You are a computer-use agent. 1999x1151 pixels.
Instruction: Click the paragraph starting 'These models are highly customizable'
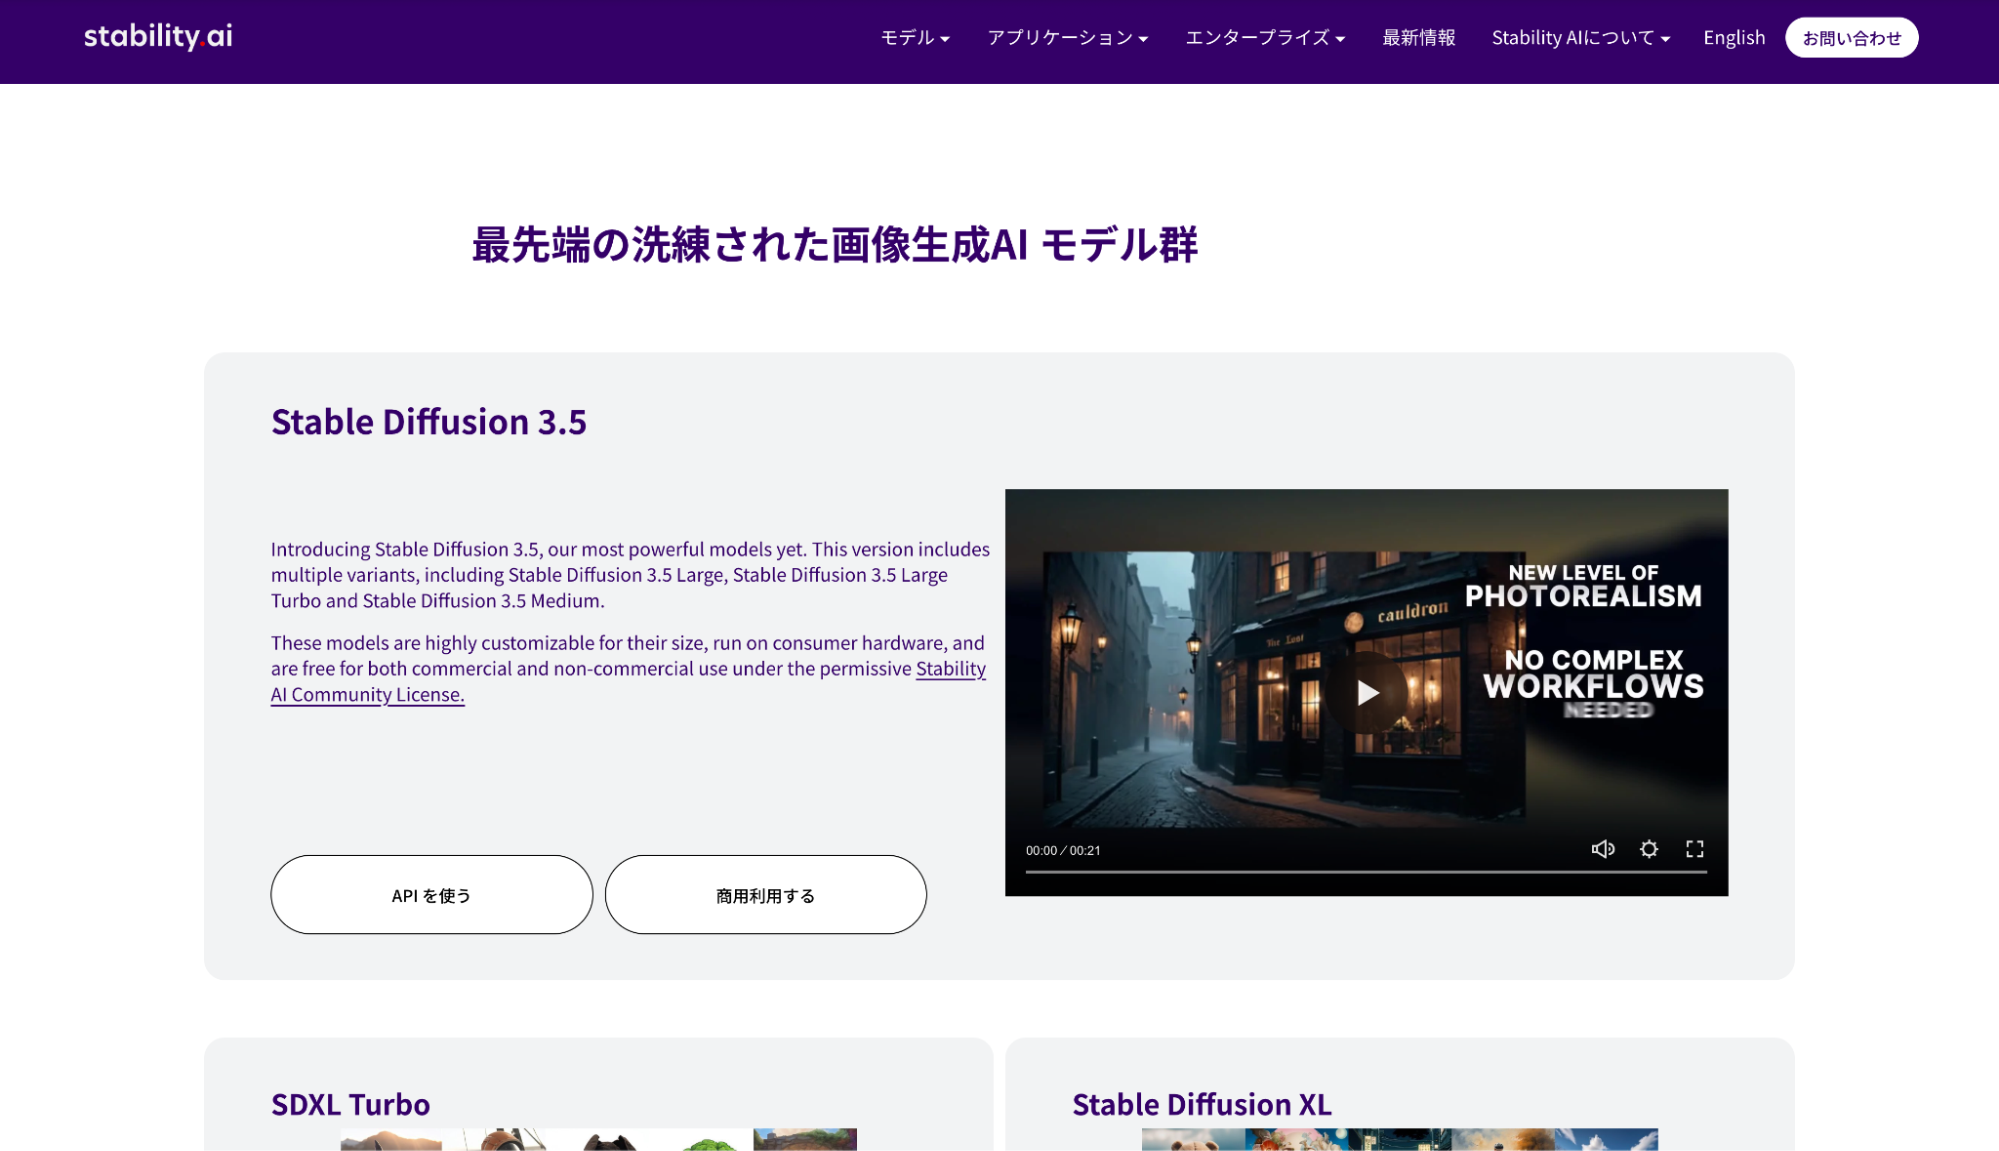[628, 668]
